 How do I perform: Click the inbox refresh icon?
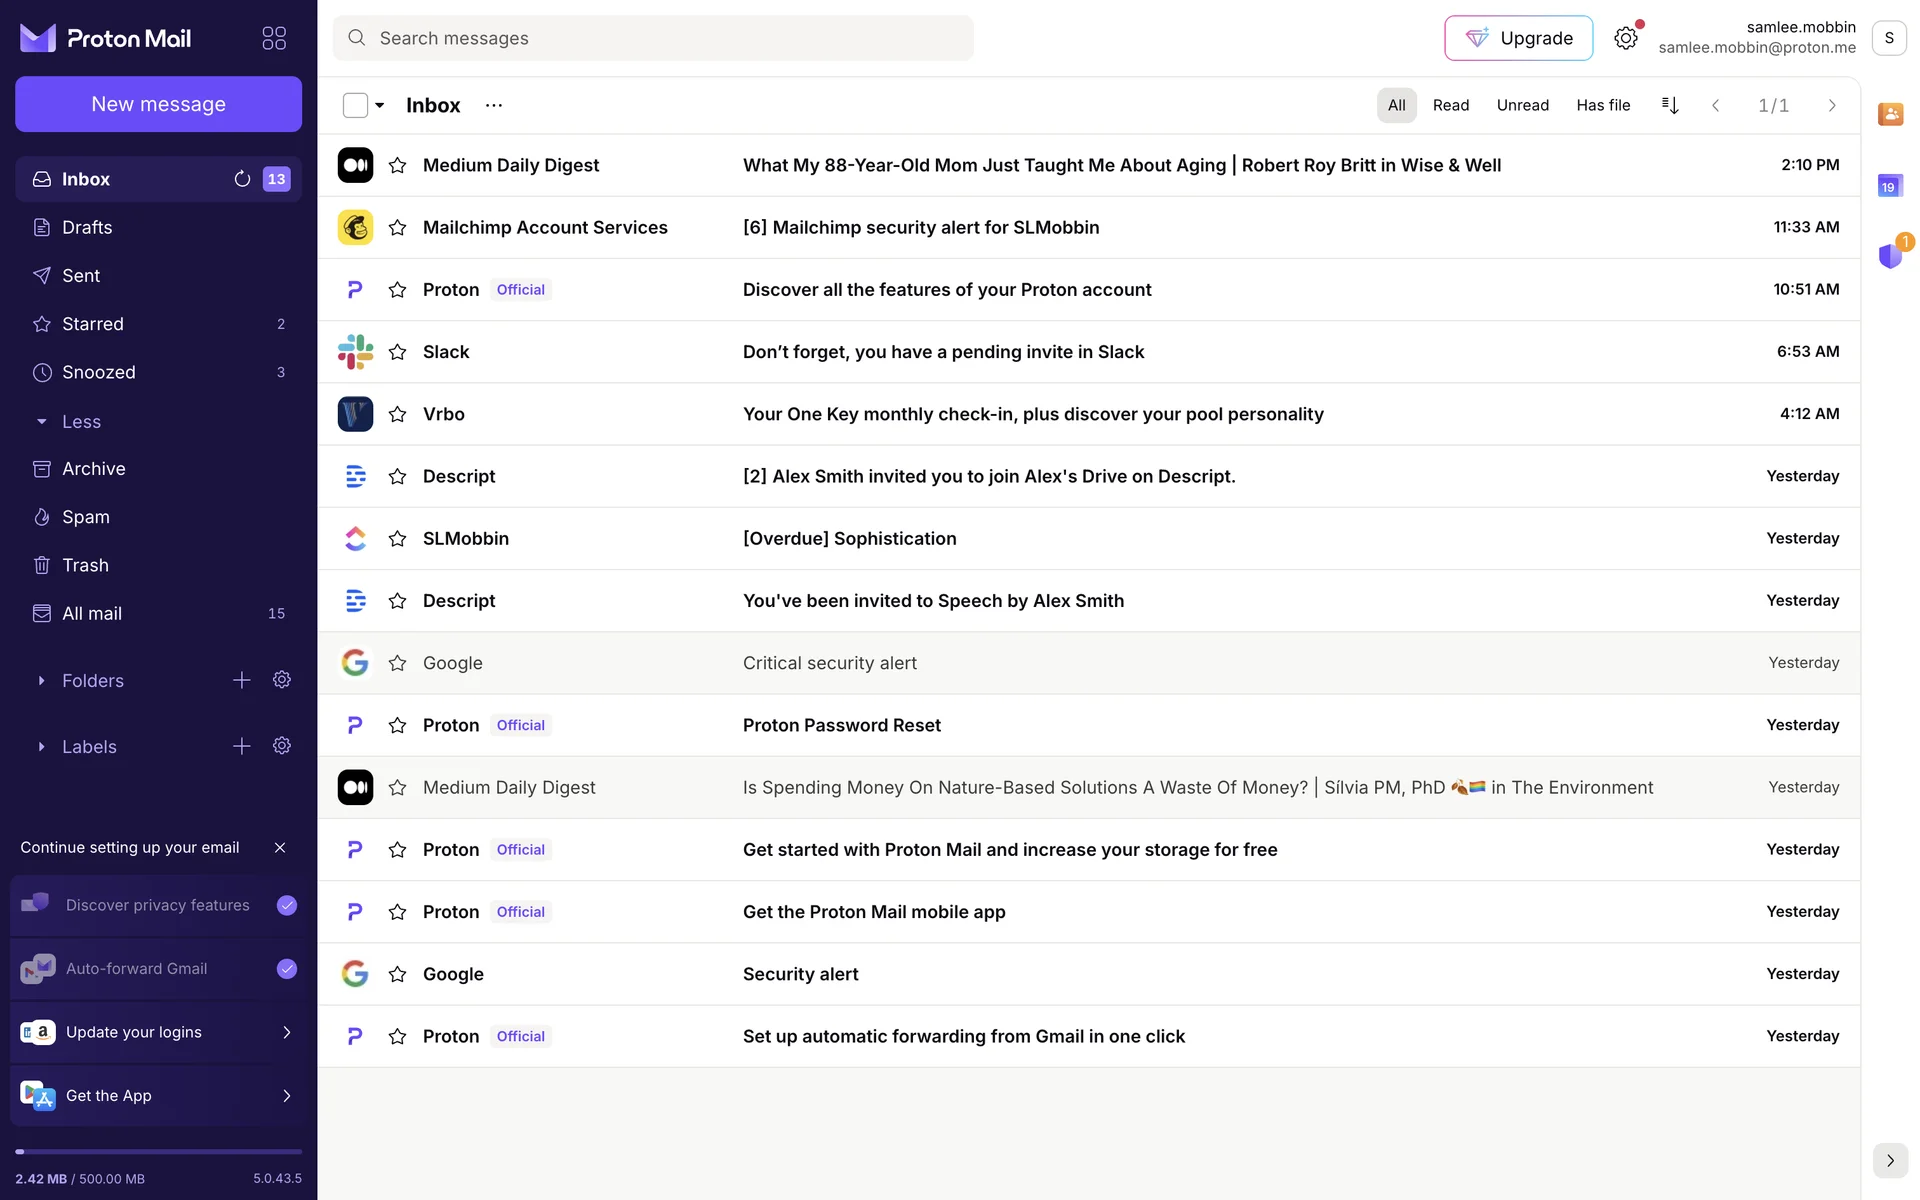[242, 179]
